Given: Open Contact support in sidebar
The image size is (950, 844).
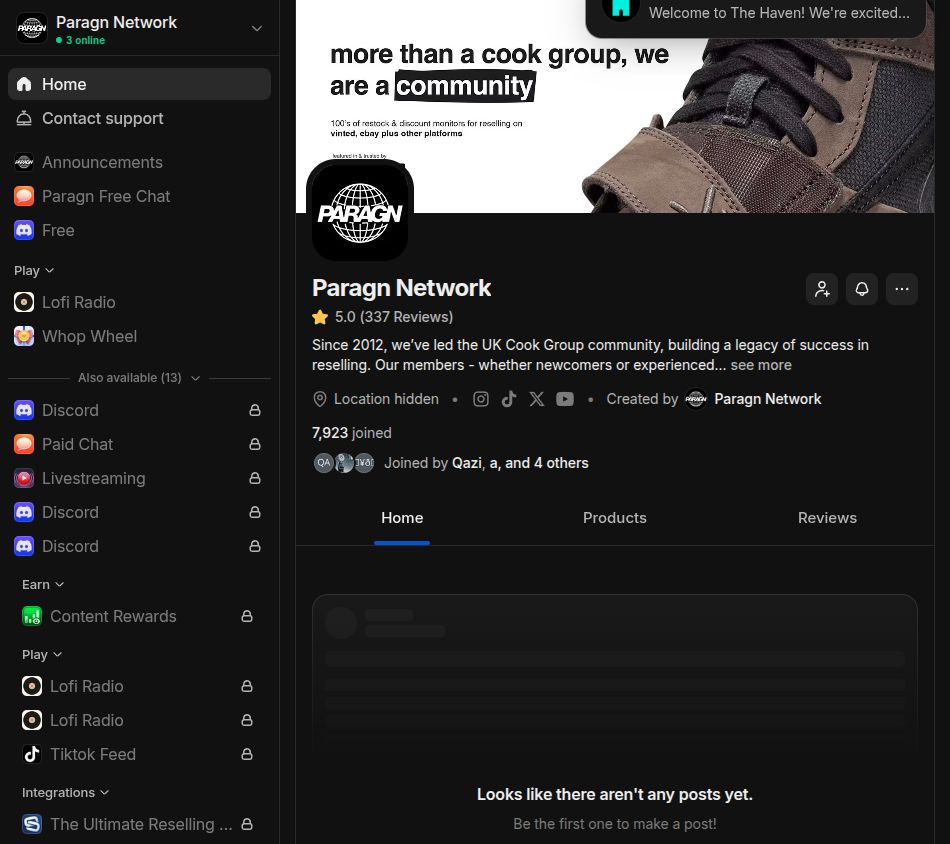Looking at the screenshot, I should click(139, 118).
